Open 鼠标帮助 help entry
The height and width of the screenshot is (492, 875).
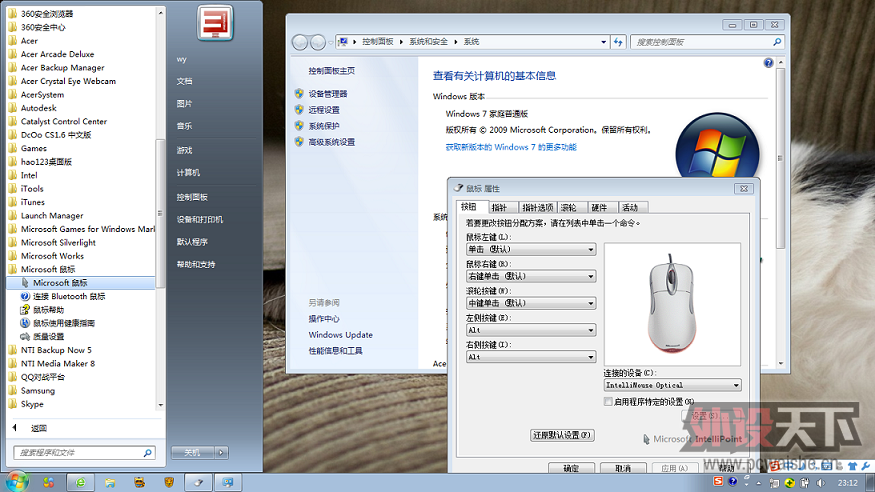(x=48, y=310)
